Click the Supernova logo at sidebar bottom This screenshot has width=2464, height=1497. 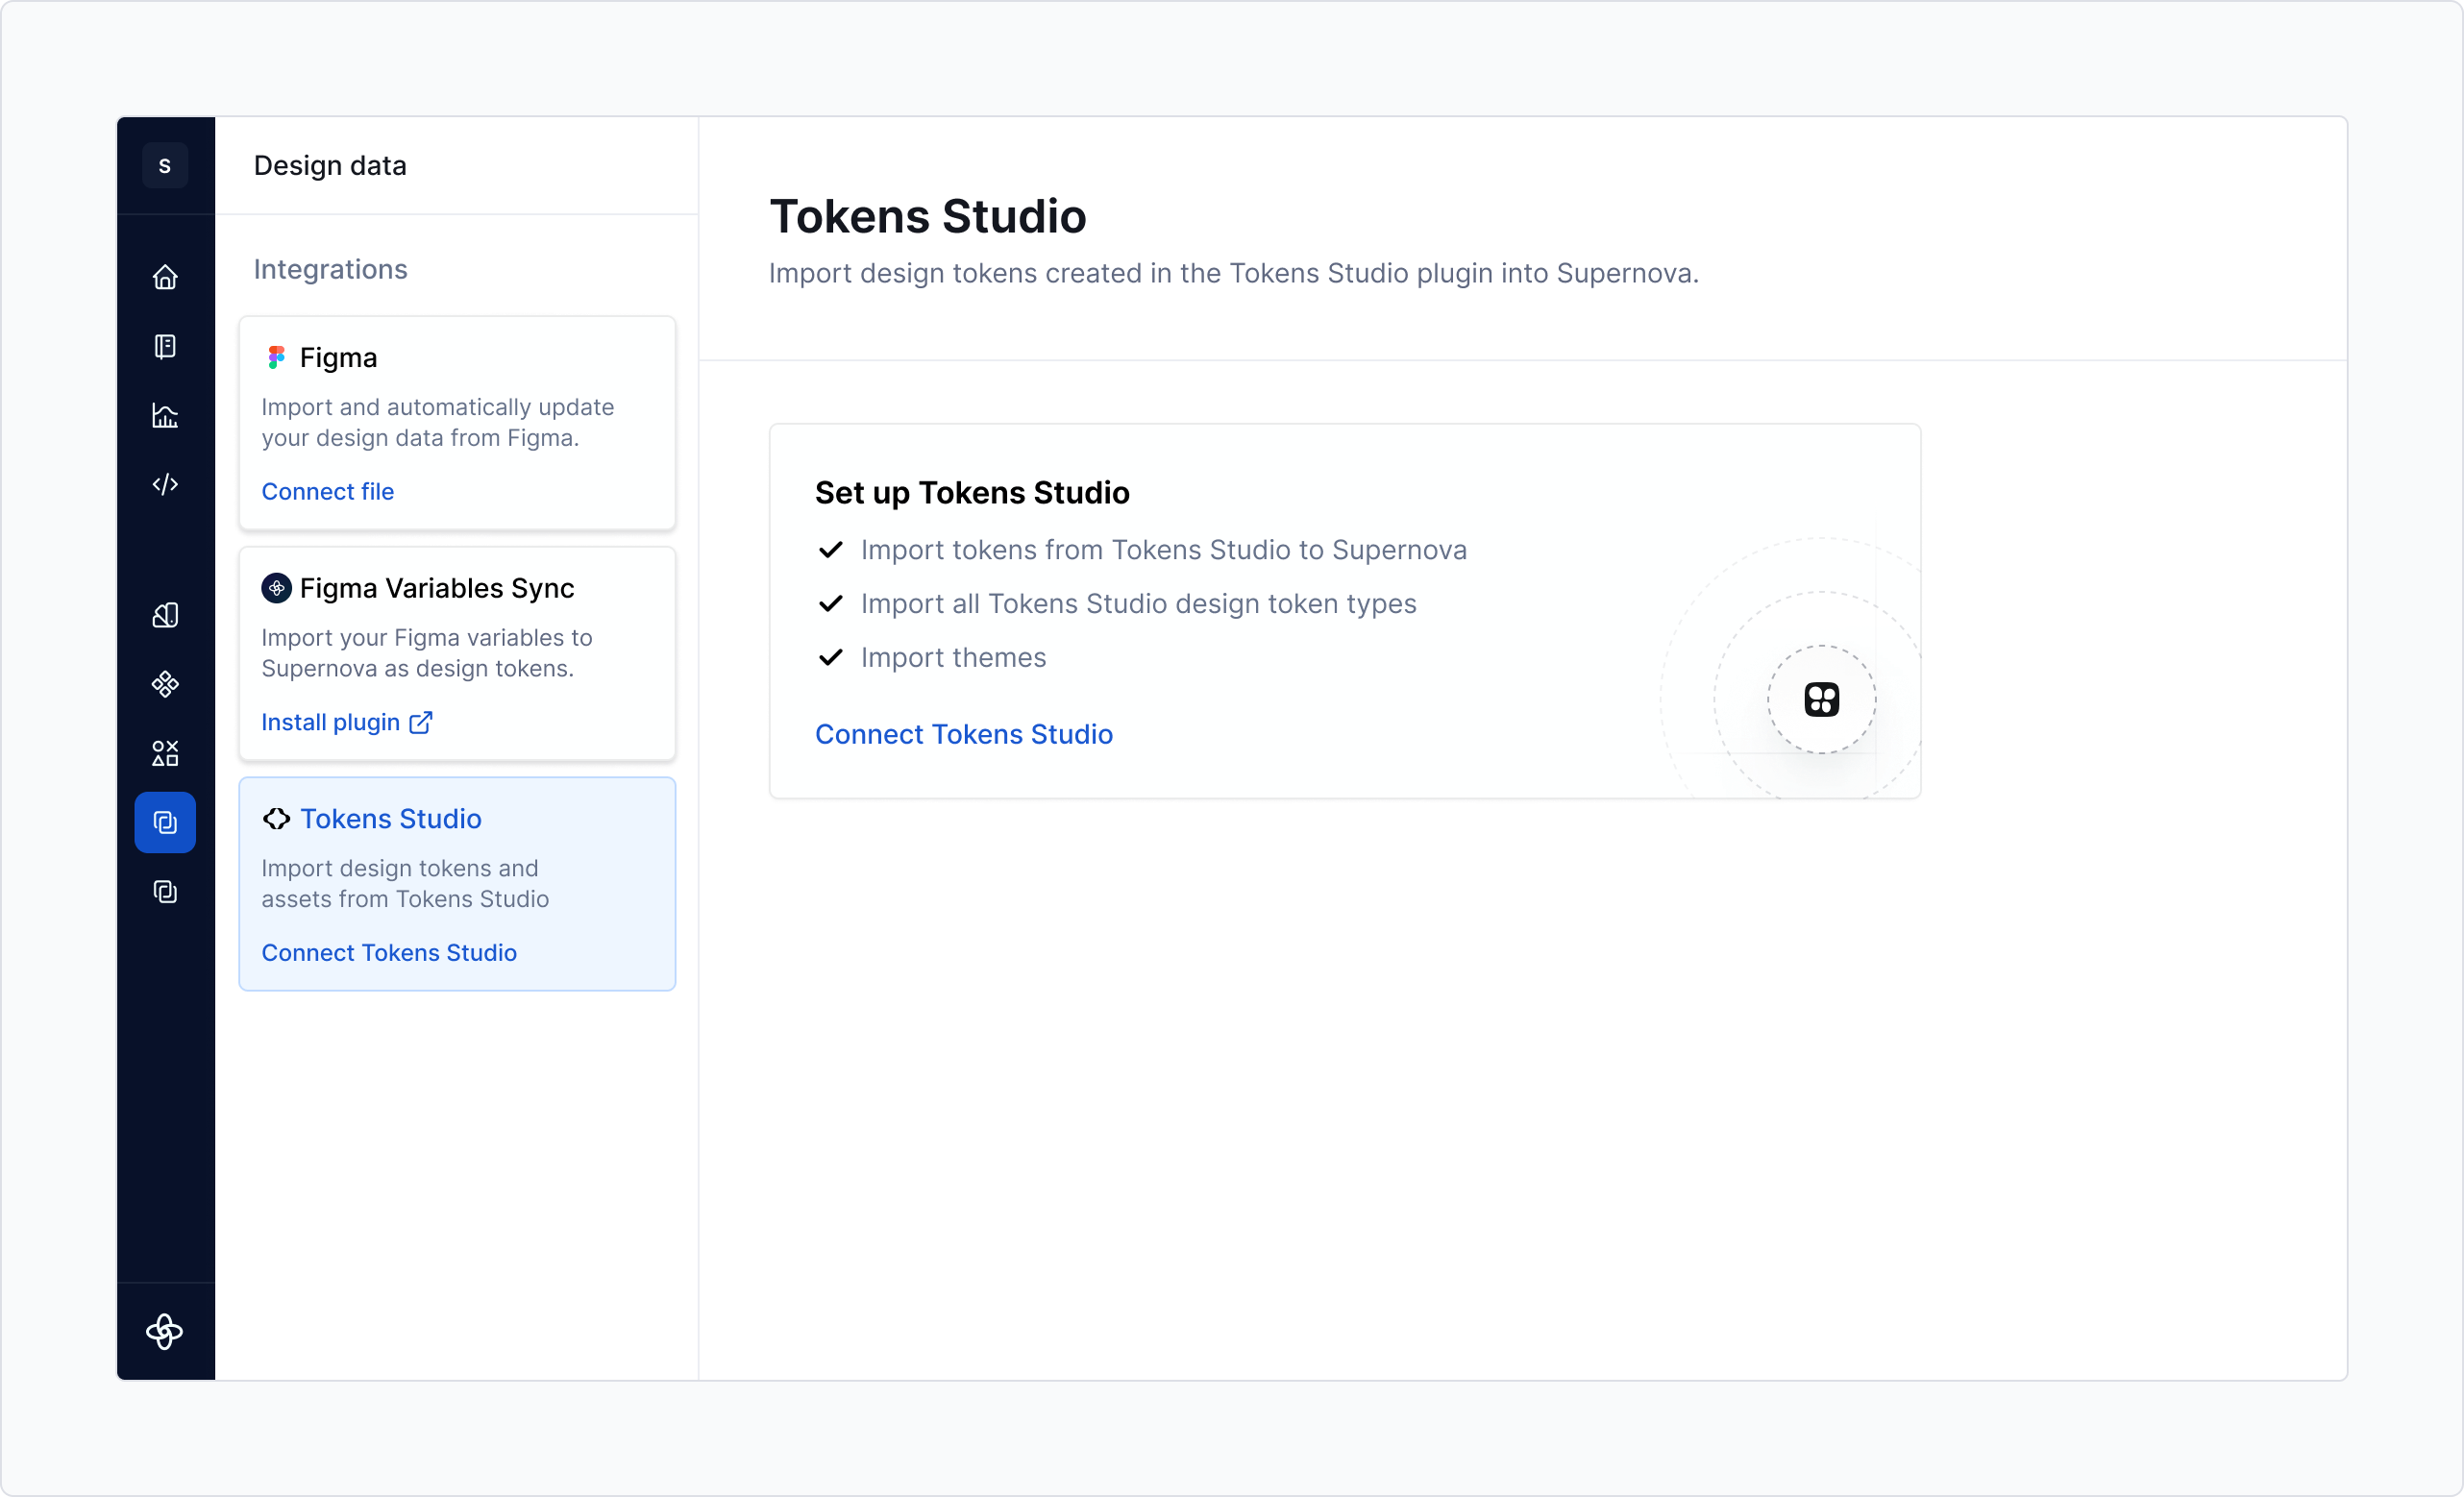pos(165,1331)
